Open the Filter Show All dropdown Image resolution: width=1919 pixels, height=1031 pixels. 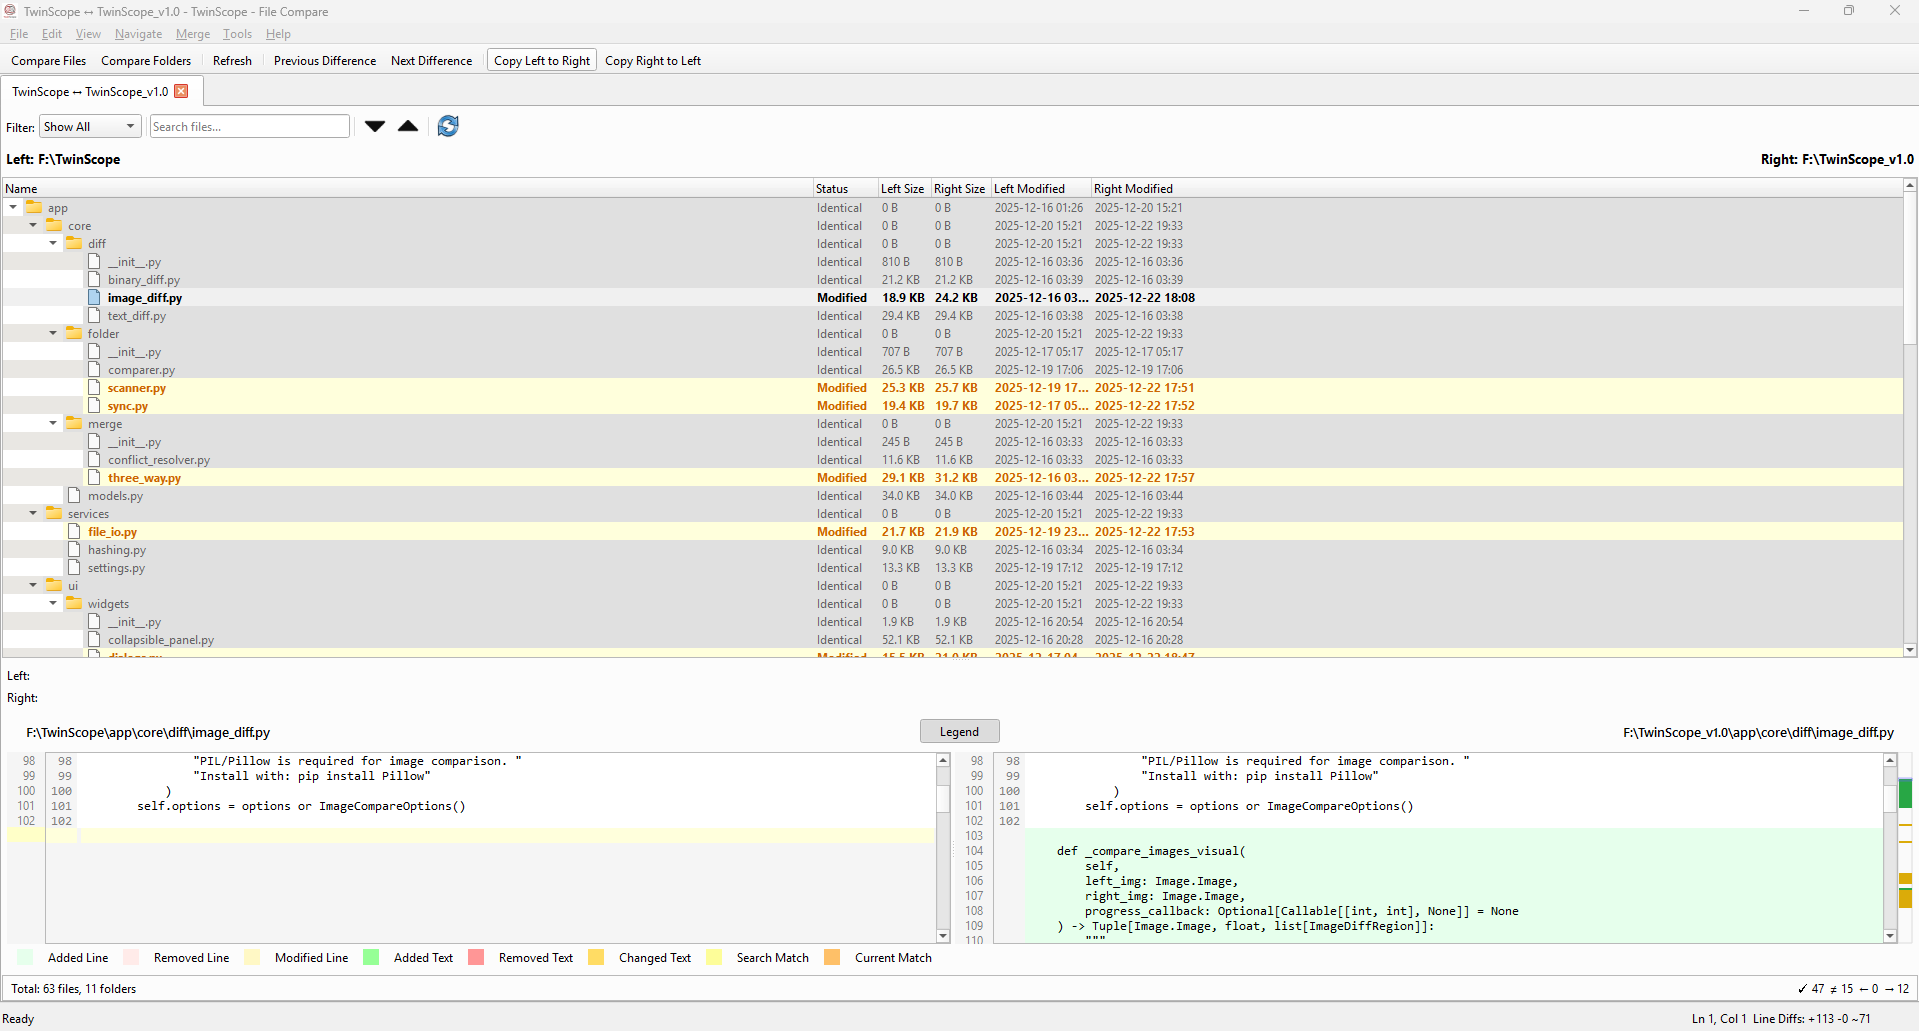pyautogui.click(x=90, y=127)
